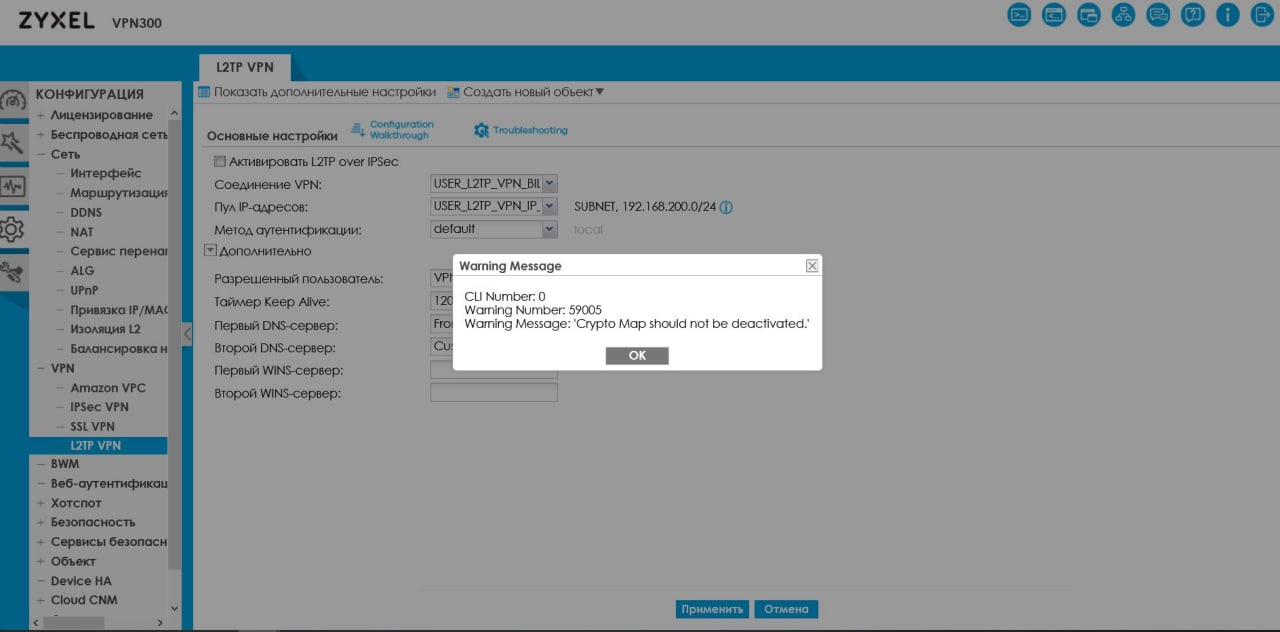Open the Configuration gear sidebar icon
The image size is (1280, 632).
13,229
